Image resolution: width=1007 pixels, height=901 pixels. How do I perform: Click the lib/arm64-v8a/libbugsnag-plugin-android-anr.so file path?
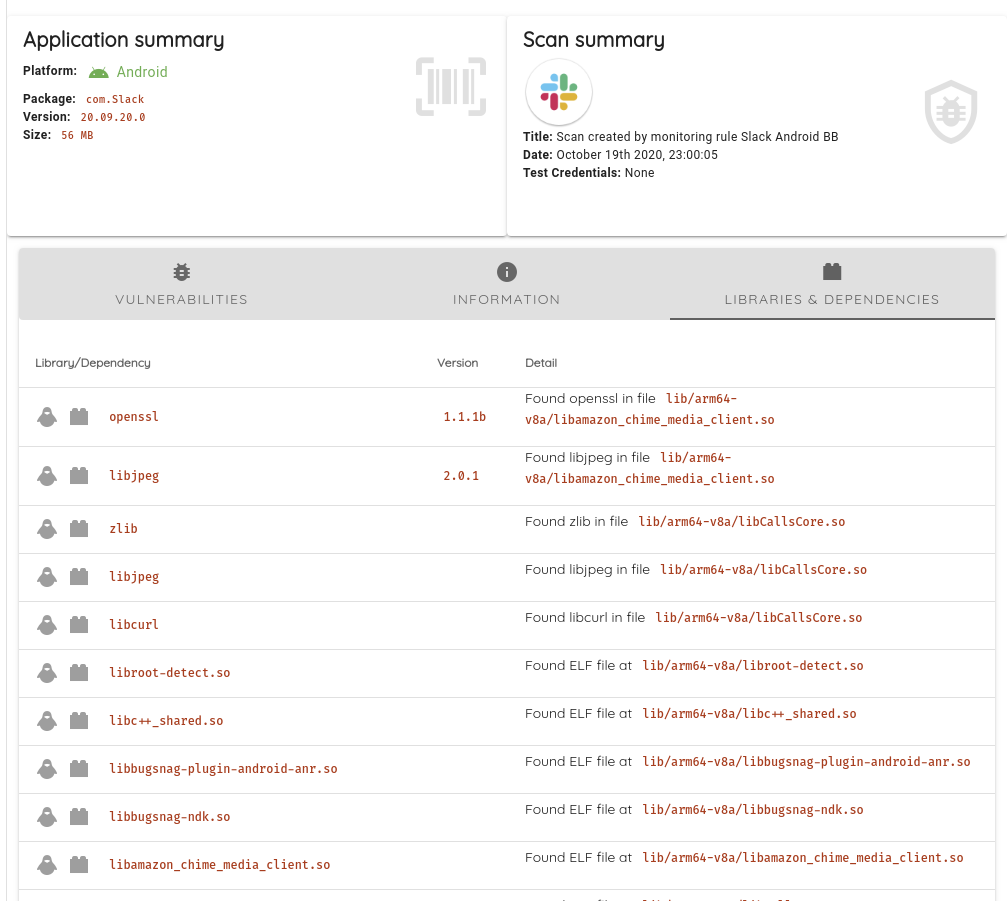[x=807, y=762]
